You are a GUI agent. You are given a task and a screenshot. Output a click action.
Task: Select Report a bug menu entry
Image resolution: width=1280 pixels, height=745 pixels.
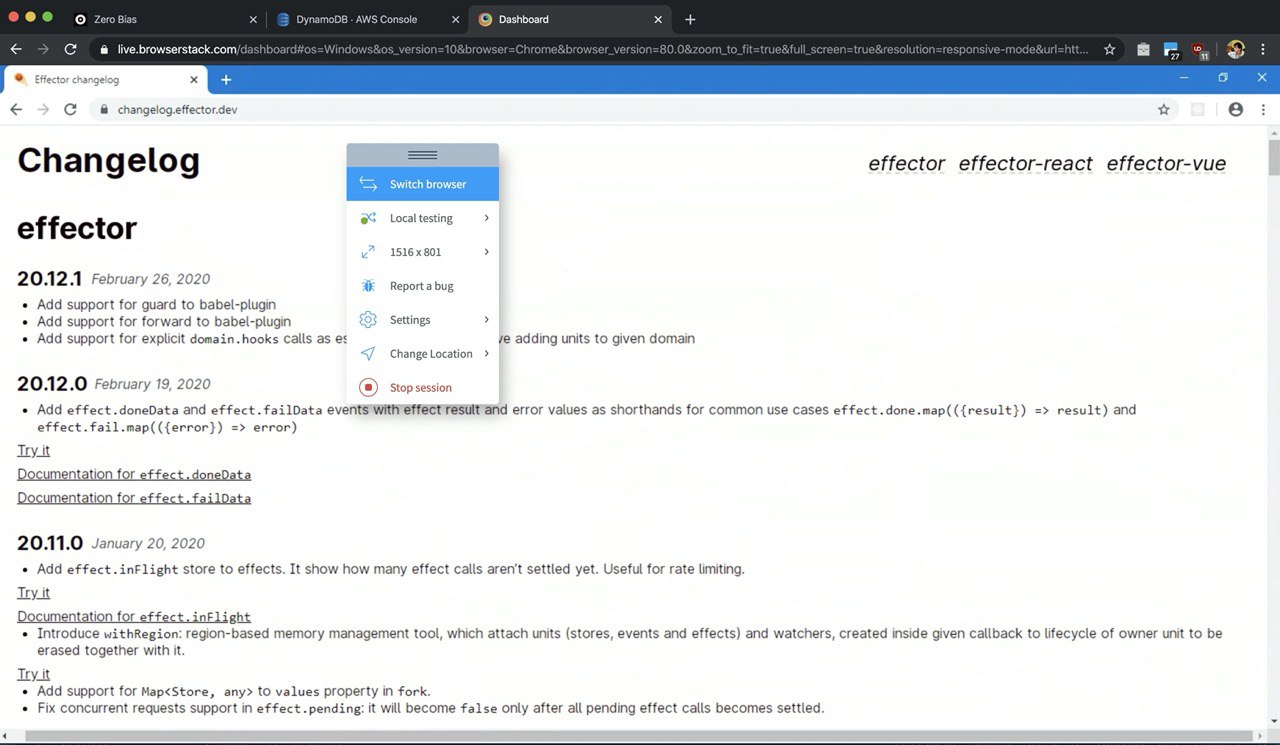coord(423,286)
